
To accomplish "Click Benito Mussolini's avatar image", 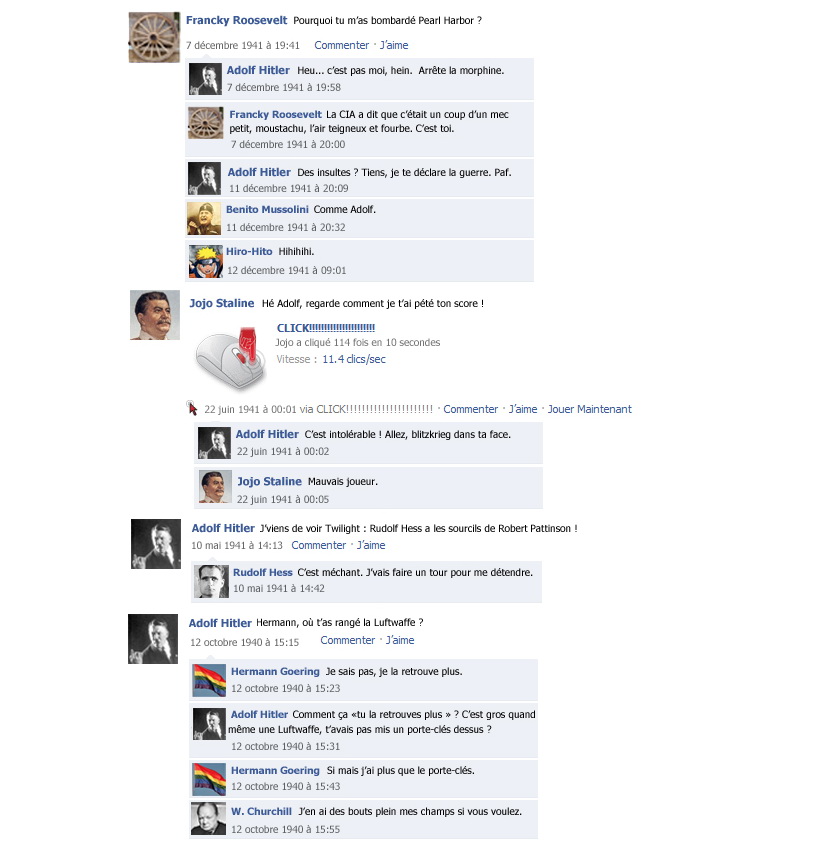I will pyautogui.click(x=204, y=219).
